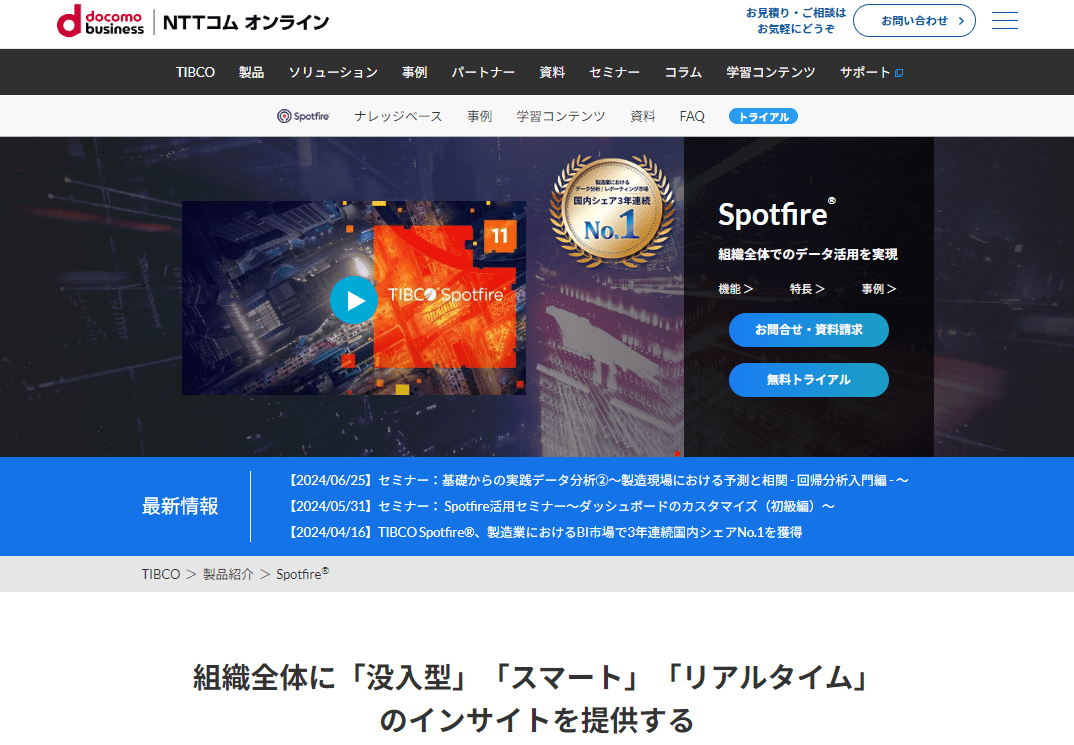Click the 製品紹介 breadcrumb link
This screenshot has height=745, width=1074.
[228, 574]
